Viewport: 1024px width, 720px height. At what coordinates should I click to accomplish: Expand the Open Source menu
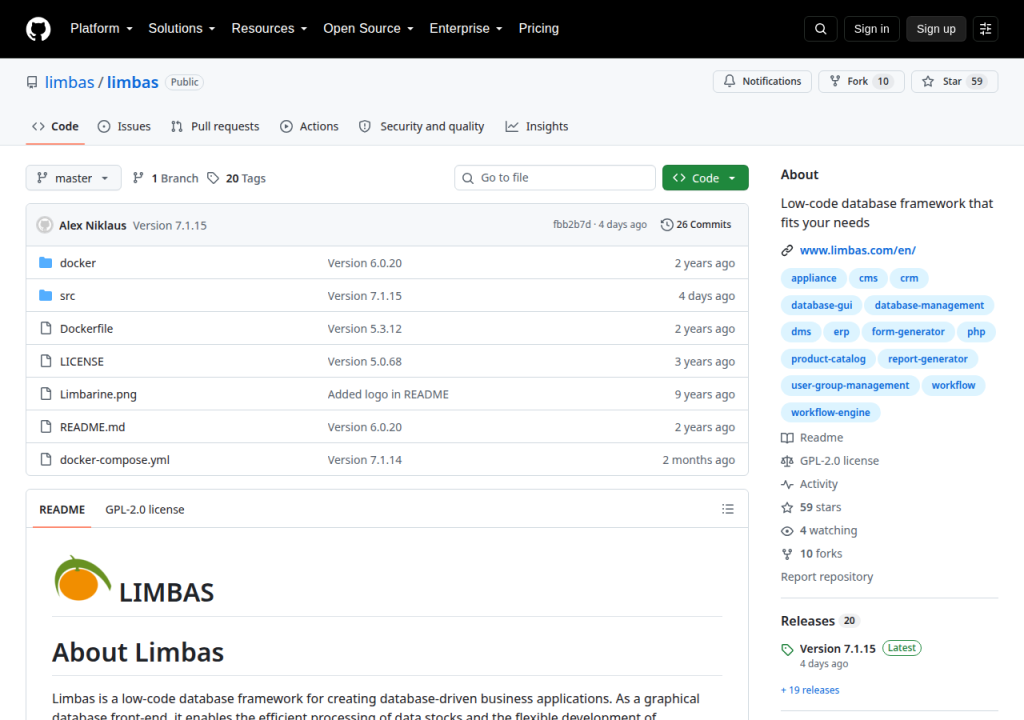pyautogui.click(x=368, y=29)
